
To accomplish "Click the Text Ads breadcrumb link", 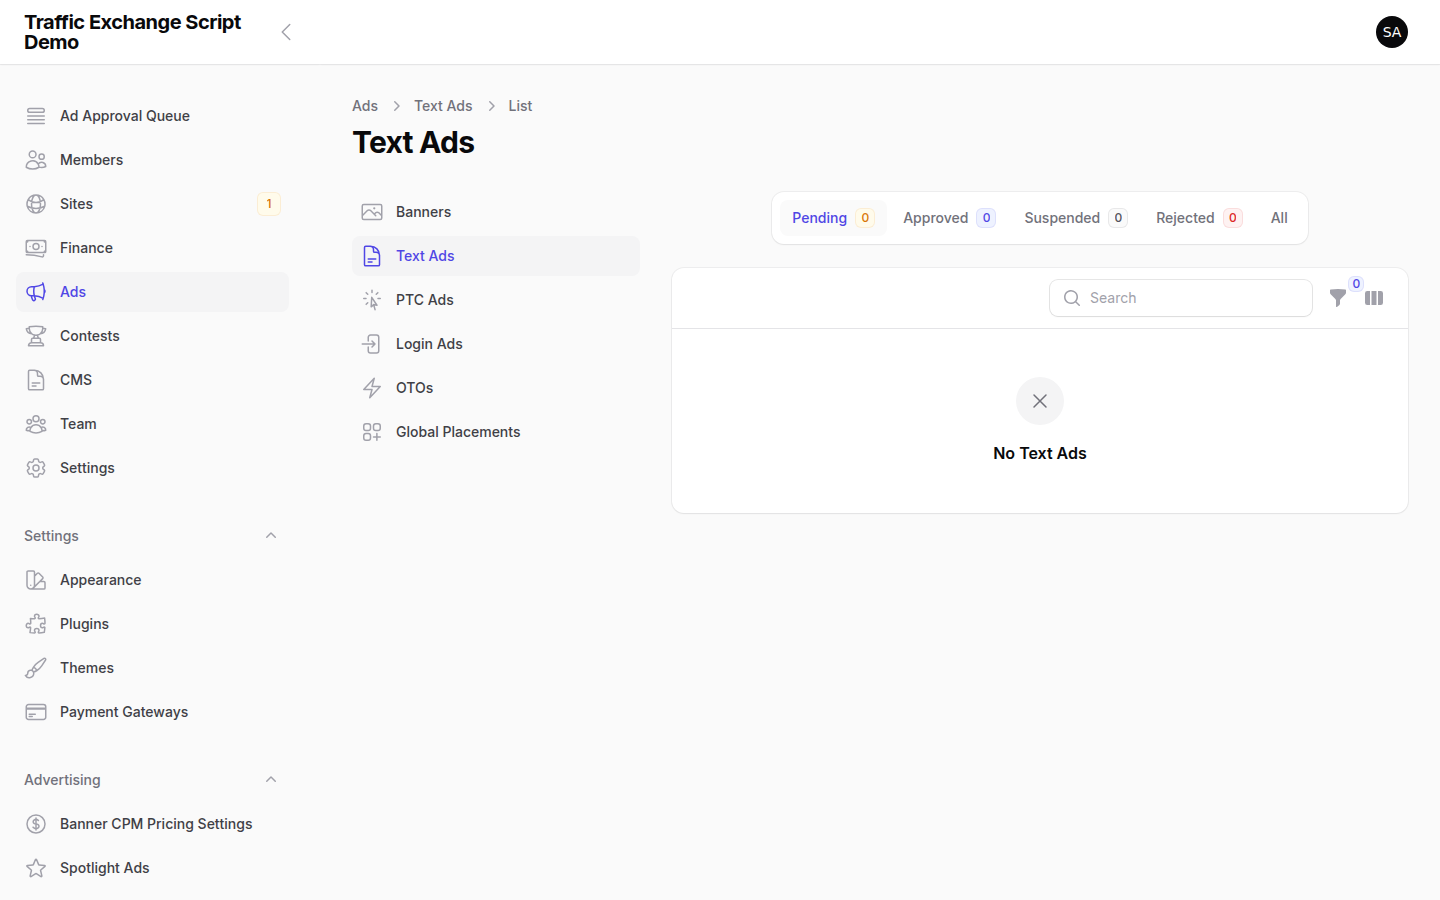I will click(x=443, y=105).
